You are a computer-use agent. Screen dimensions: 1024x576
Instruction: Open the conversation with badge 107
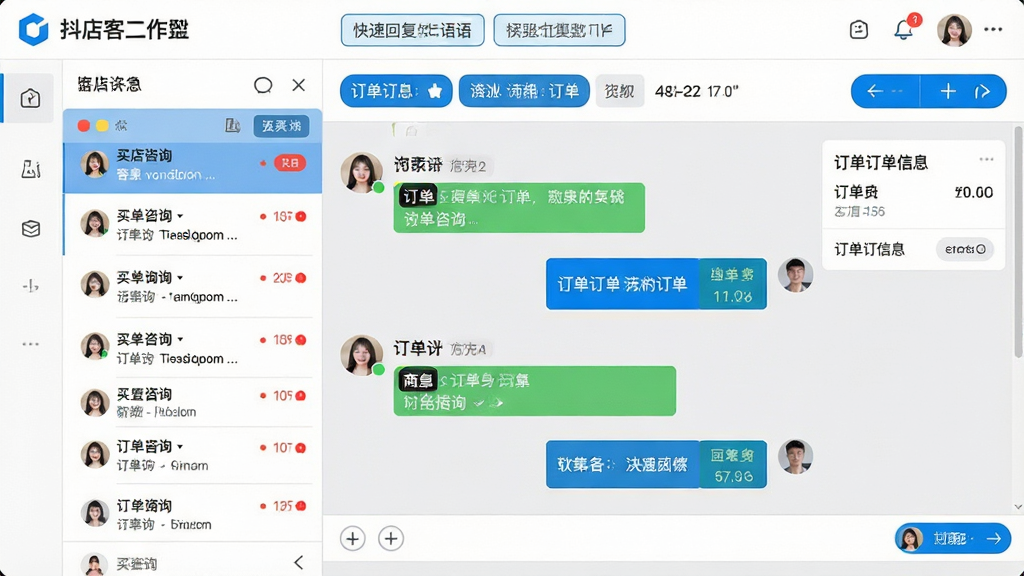[x=193, y=455]
